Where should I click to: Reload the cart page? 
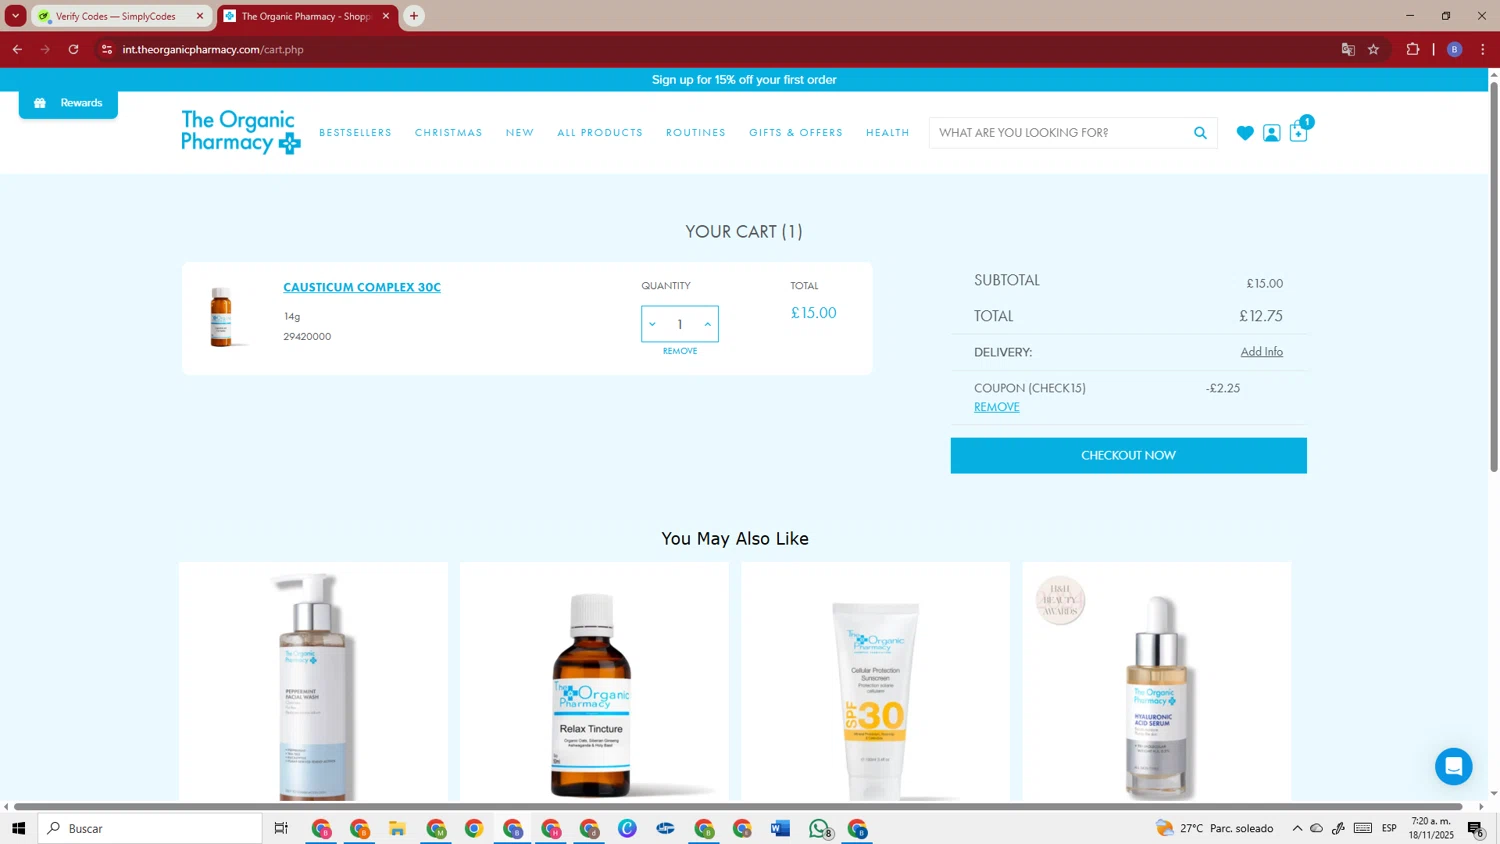pos(73,49)
